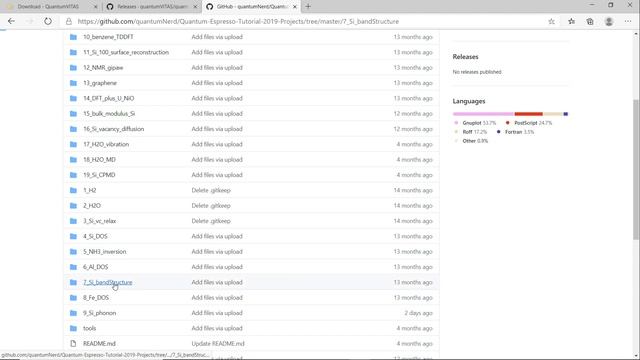Open the browser Settings and more menu
This screenshot has height=360, width=640.
point(628,21)
